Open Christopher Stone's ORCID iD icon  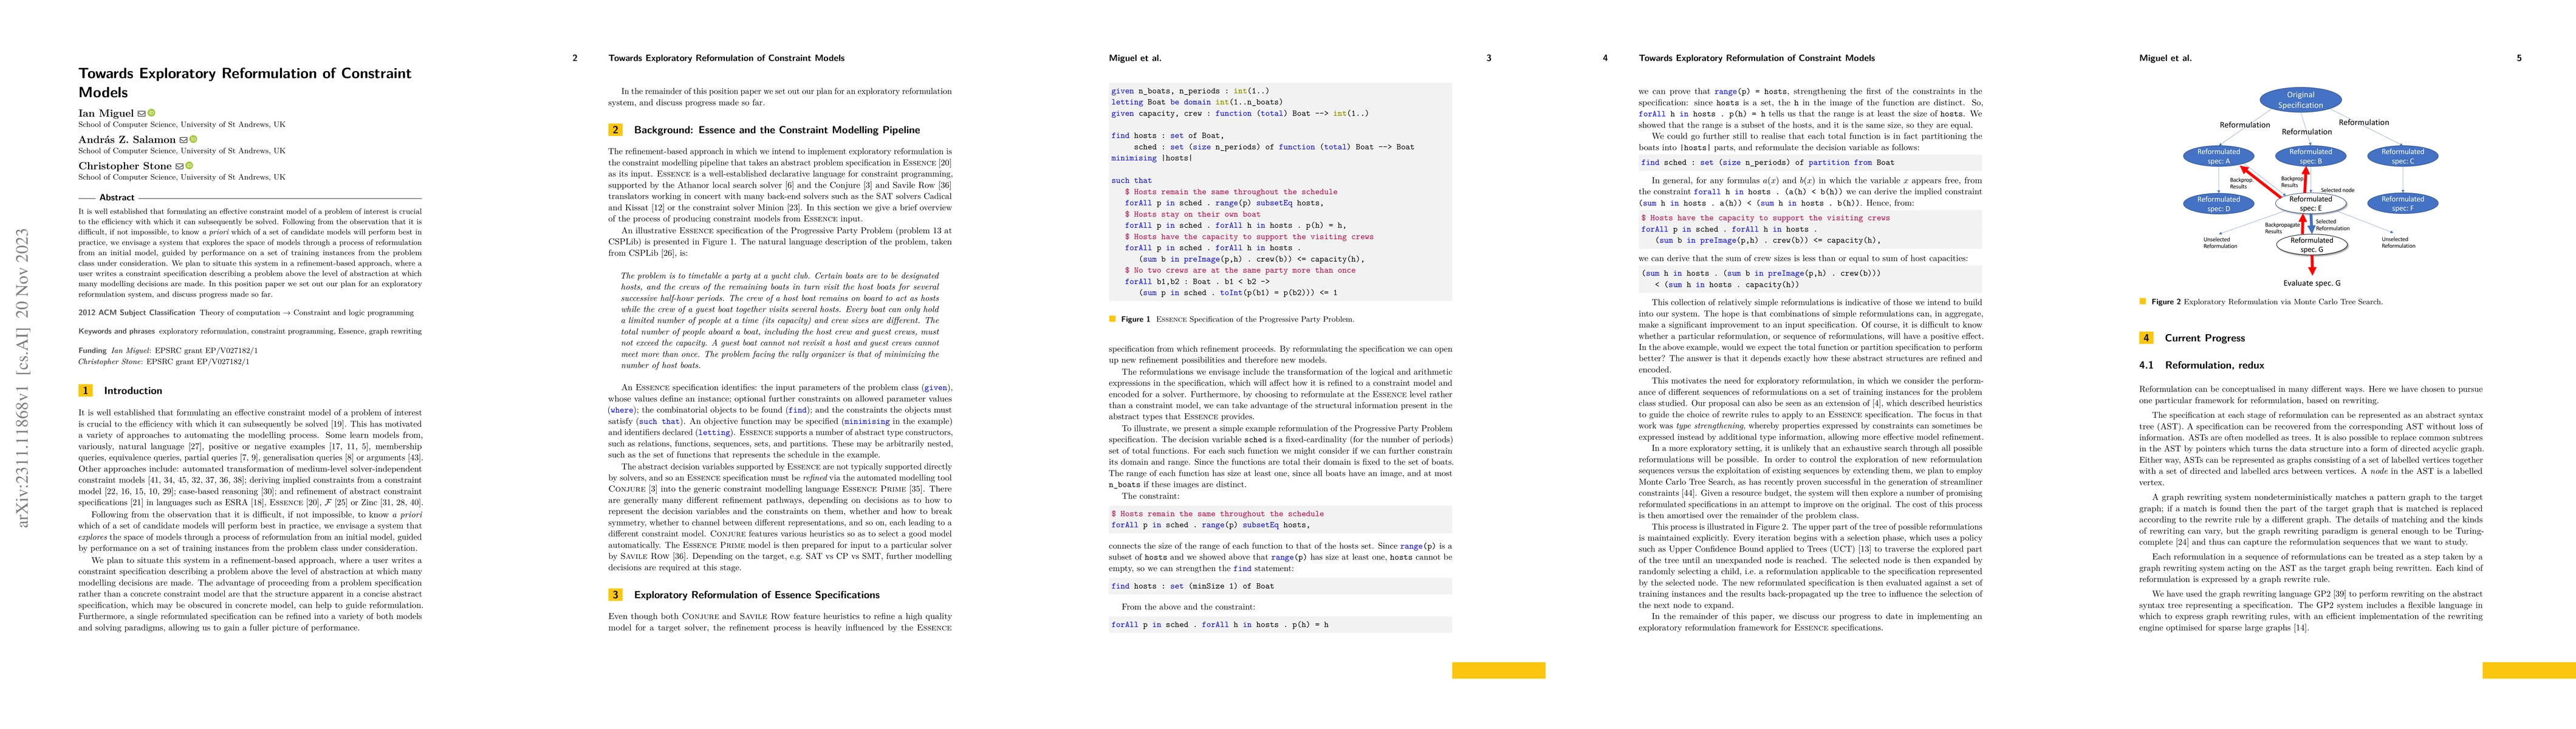[x=189, y=166]
